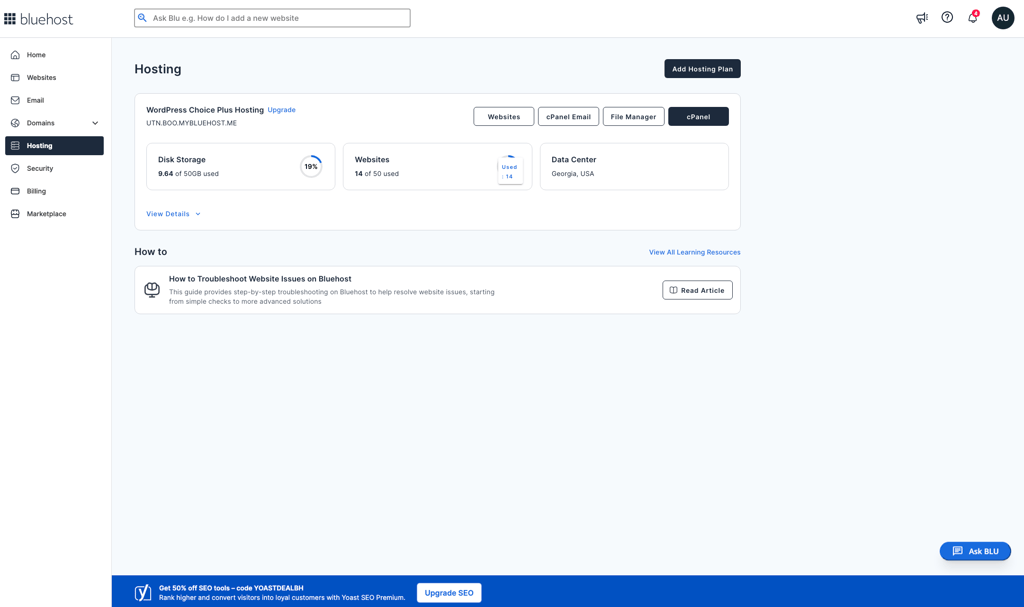
Task: Open View All Learning Resources link
Action: coord(694,252)
